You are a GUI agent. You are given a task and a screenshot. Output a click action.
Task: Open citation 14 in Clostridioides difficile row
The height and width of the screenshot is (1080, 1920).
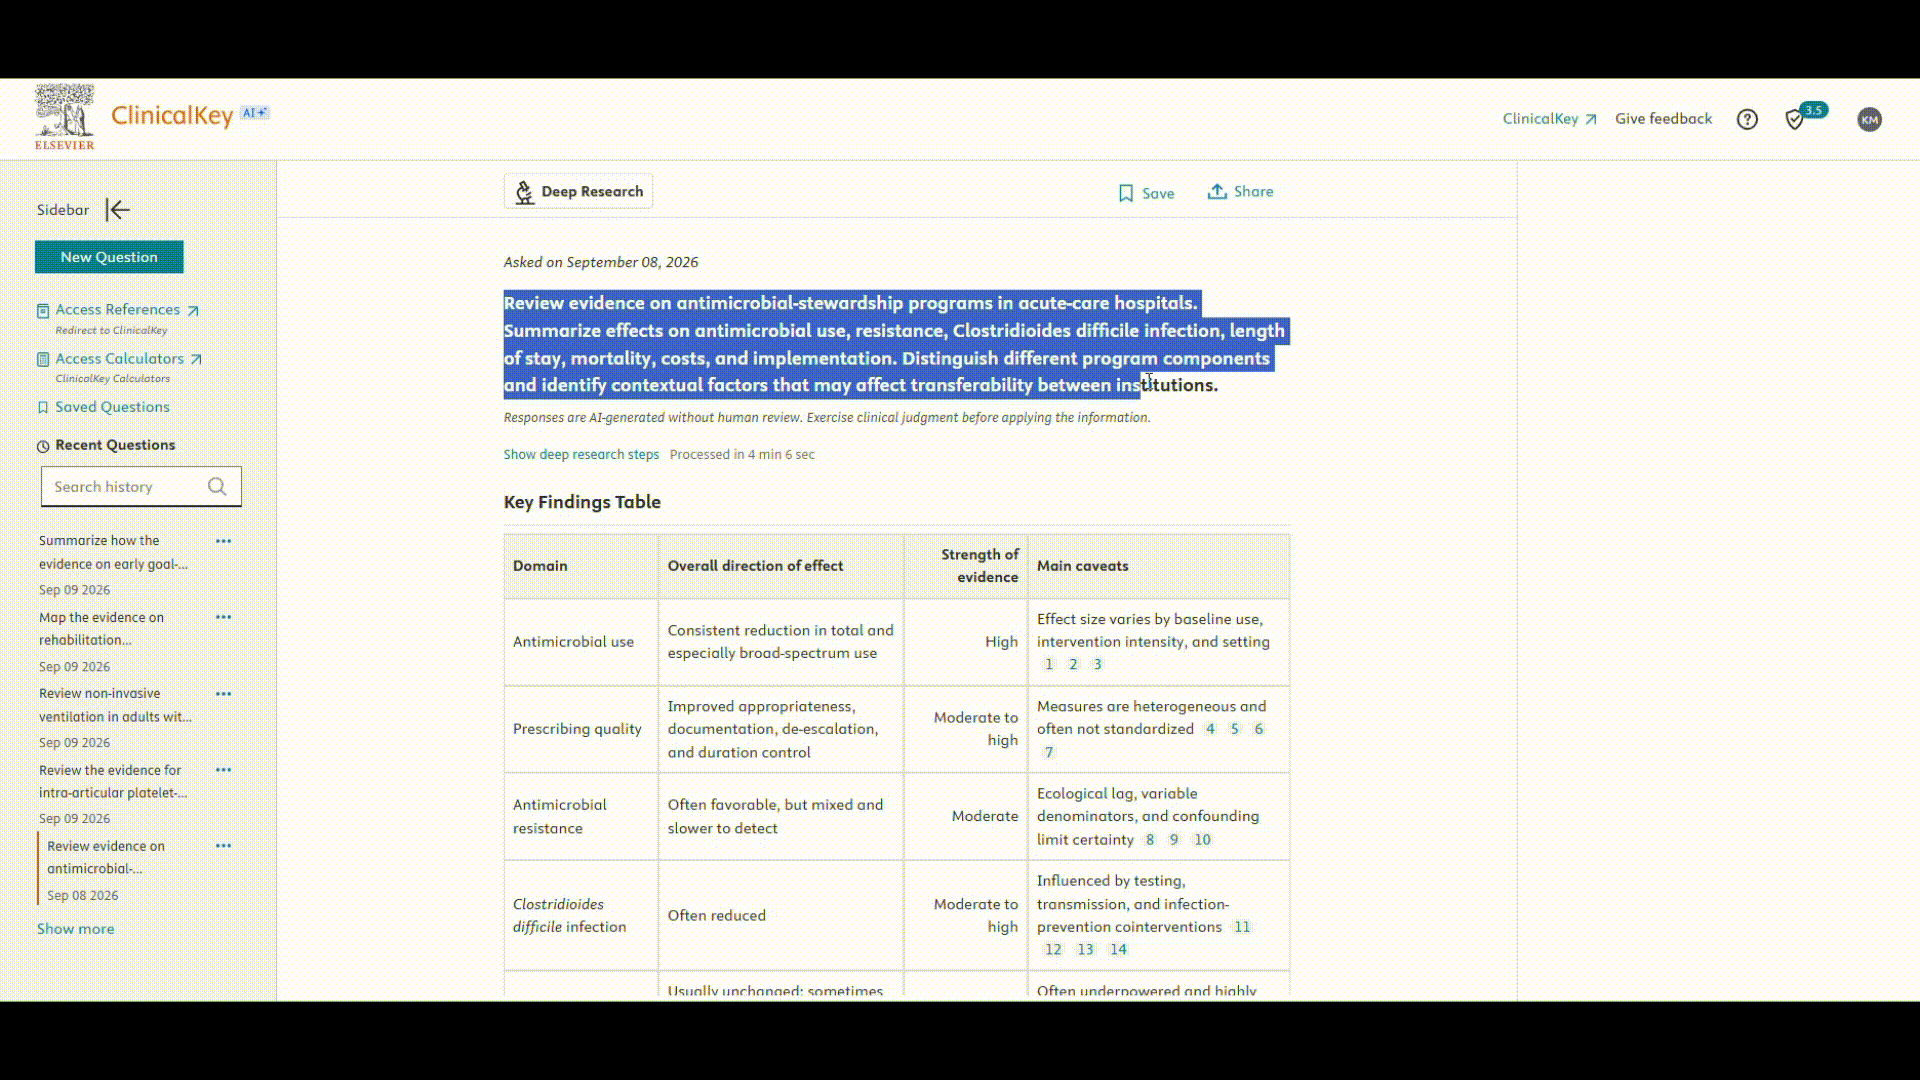coord(1118,950)
